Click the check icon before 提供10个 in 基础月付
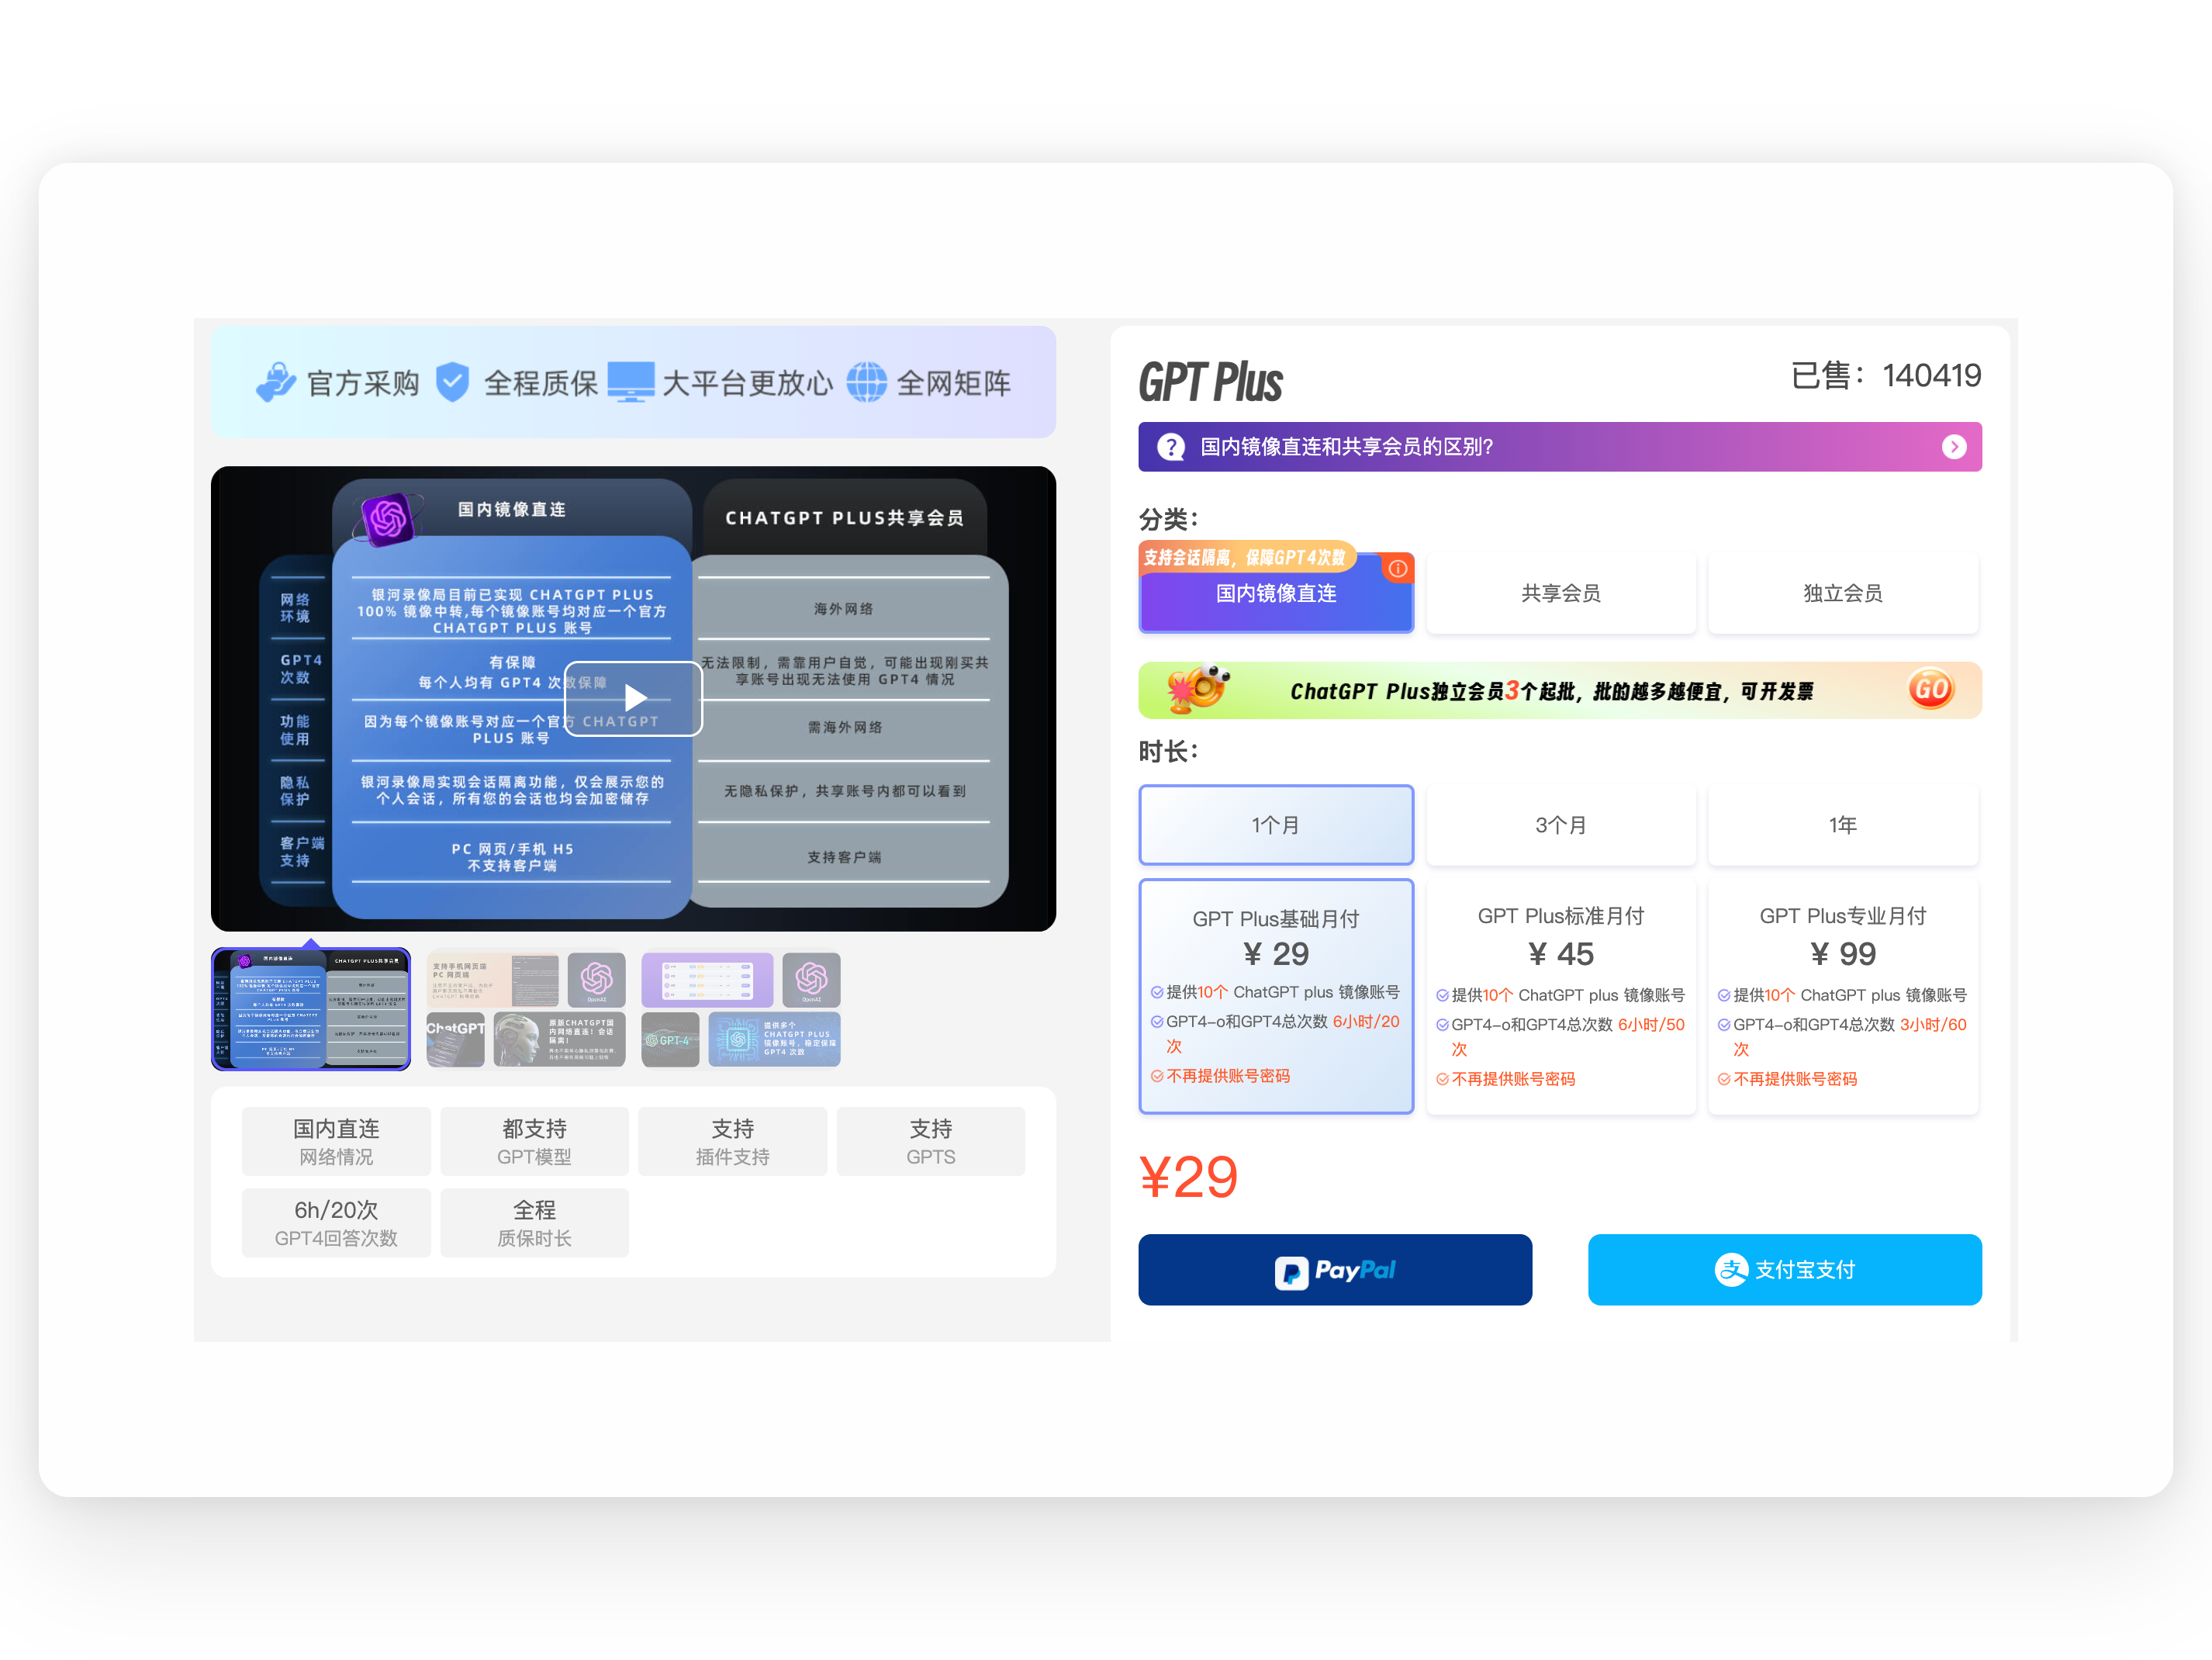This screenshot has height=1660, width=2212. coord(1157,992)
